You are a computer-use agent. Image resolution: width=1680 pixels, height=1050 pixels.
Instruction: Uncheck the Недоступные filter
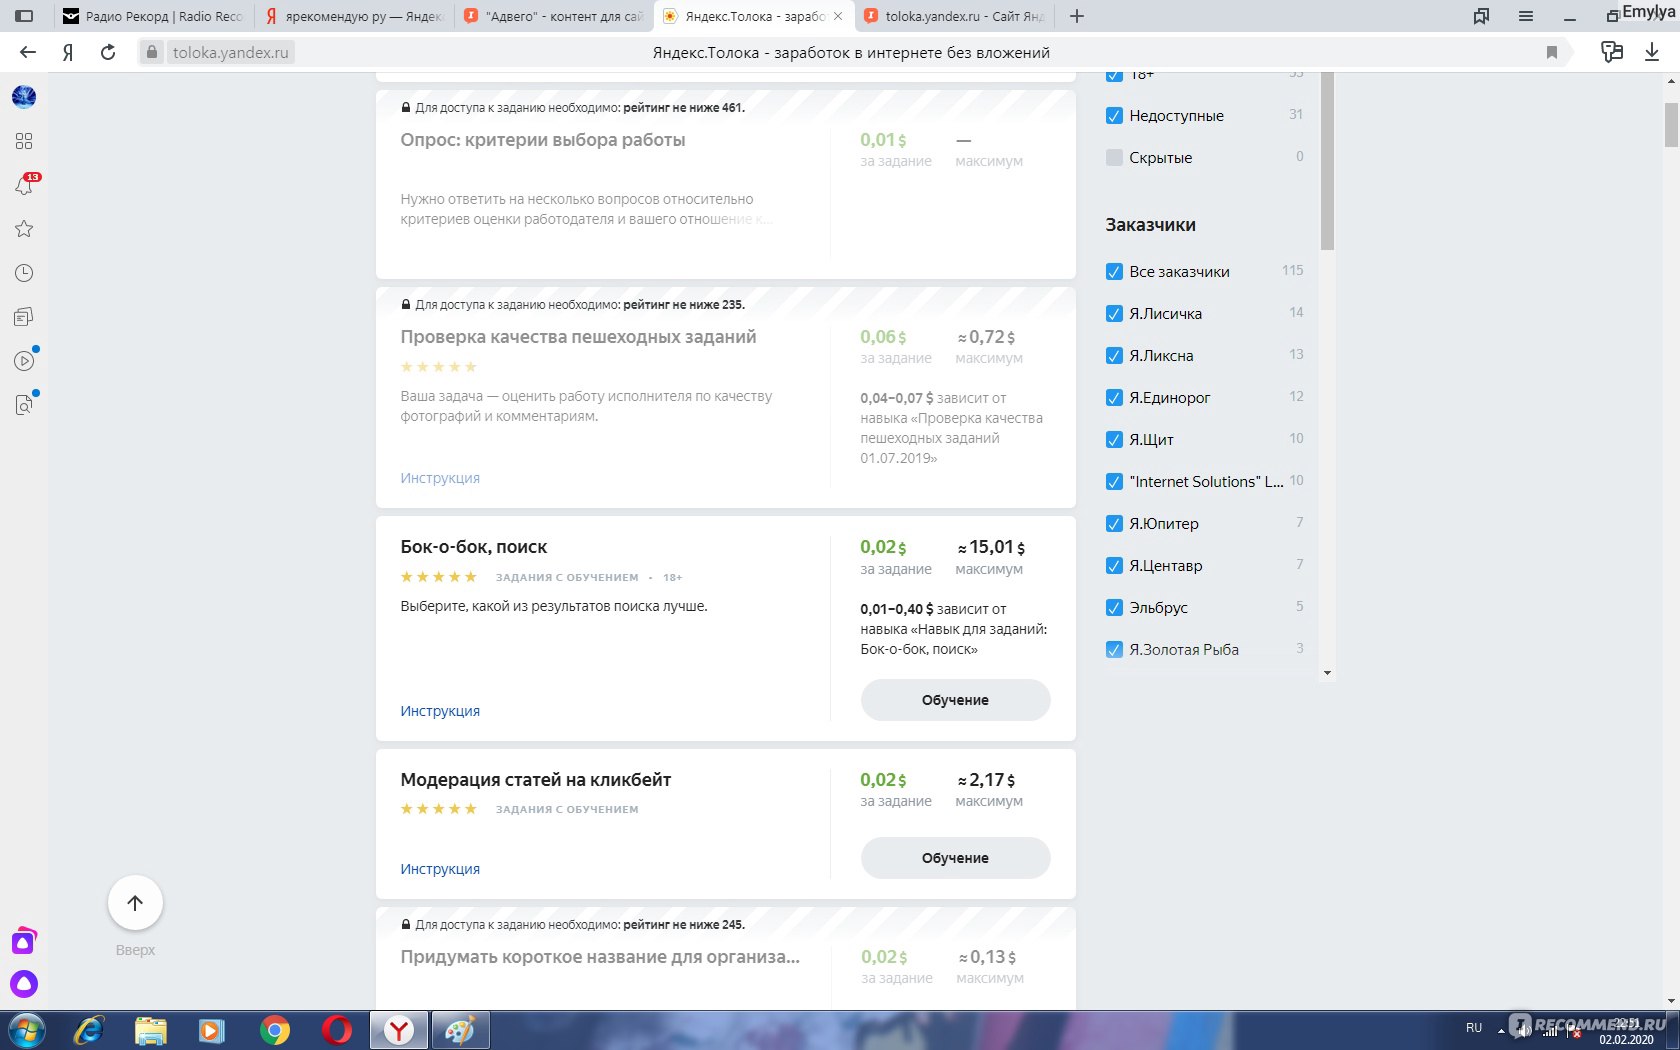[x=1114, y=116]
